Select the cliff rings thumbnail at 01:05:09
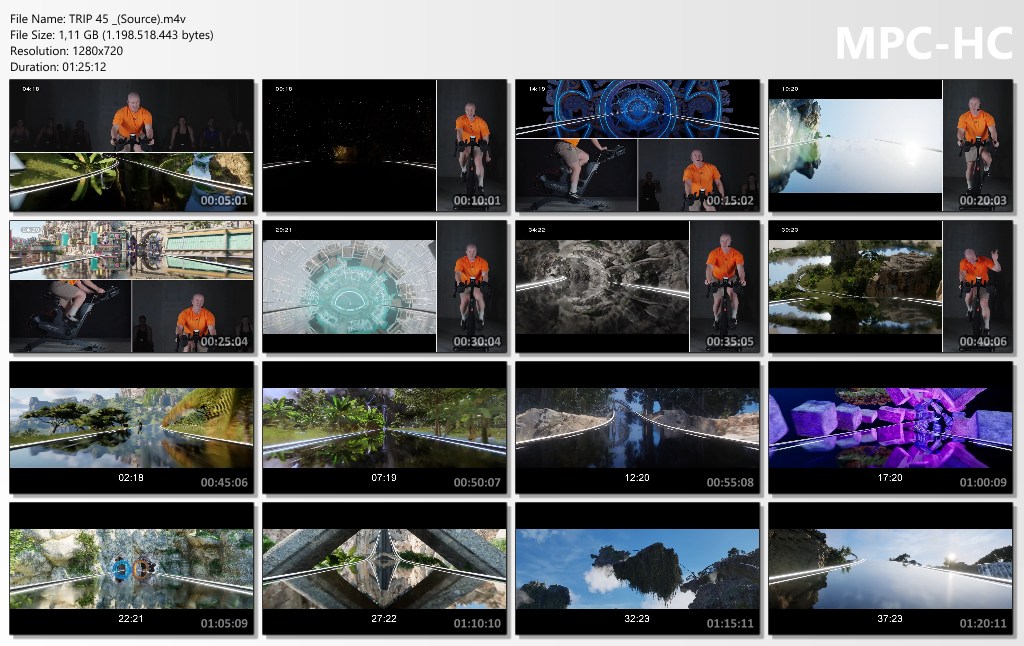The height and width of the screenshot is (646, 1024). tap(131, 569)
